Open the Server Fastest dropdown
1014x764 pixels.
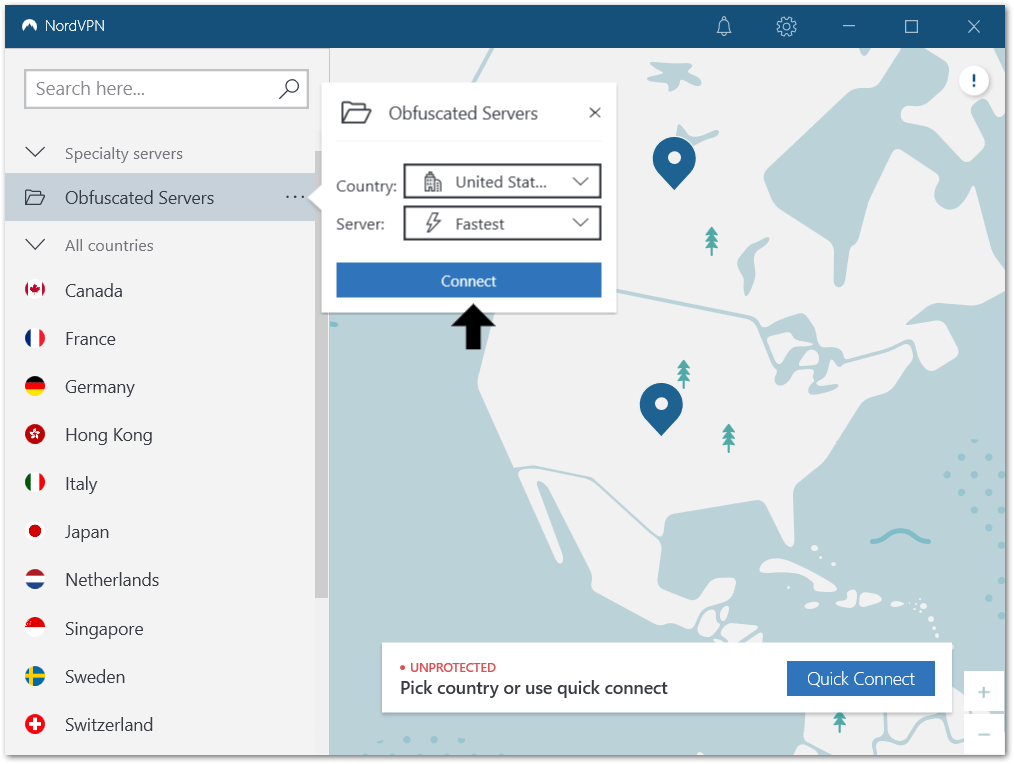[502, 223]
